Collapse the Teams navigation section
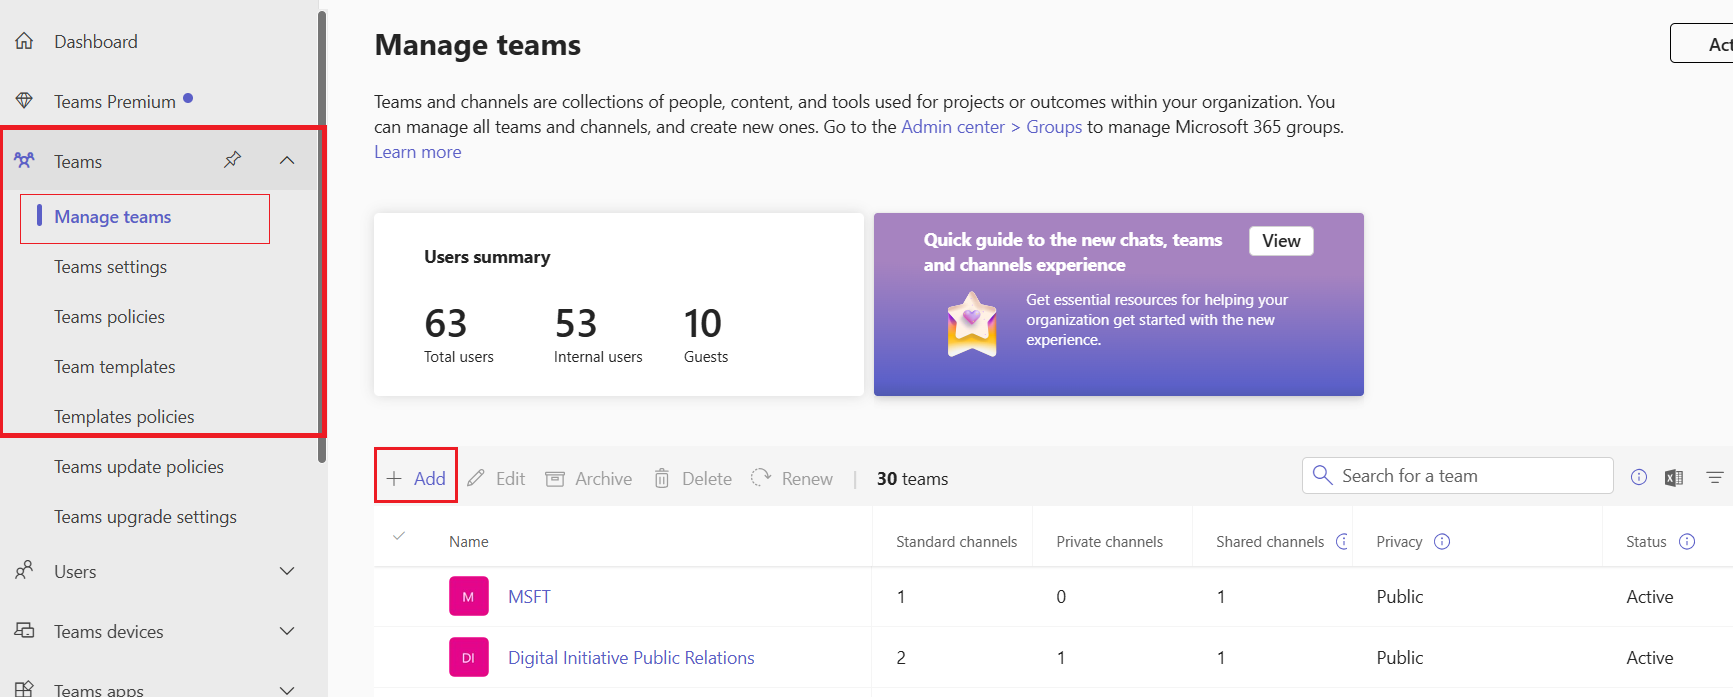Screen dimensions: 1733x697 (x=287, y=160)
